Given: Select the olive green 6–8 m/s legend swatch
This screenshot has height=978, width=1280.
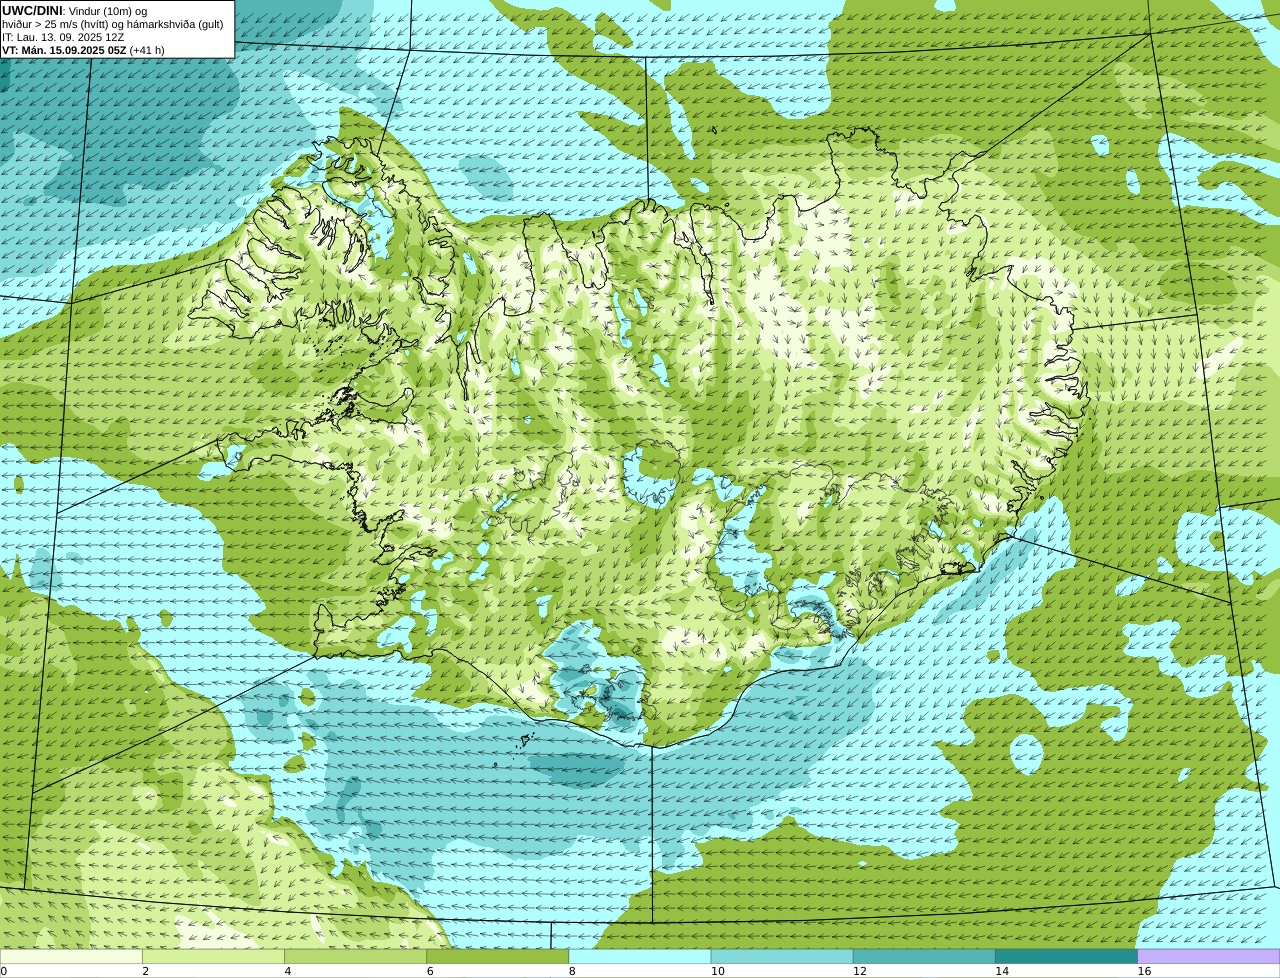Looking at the screenshot, I should (498, 956).
